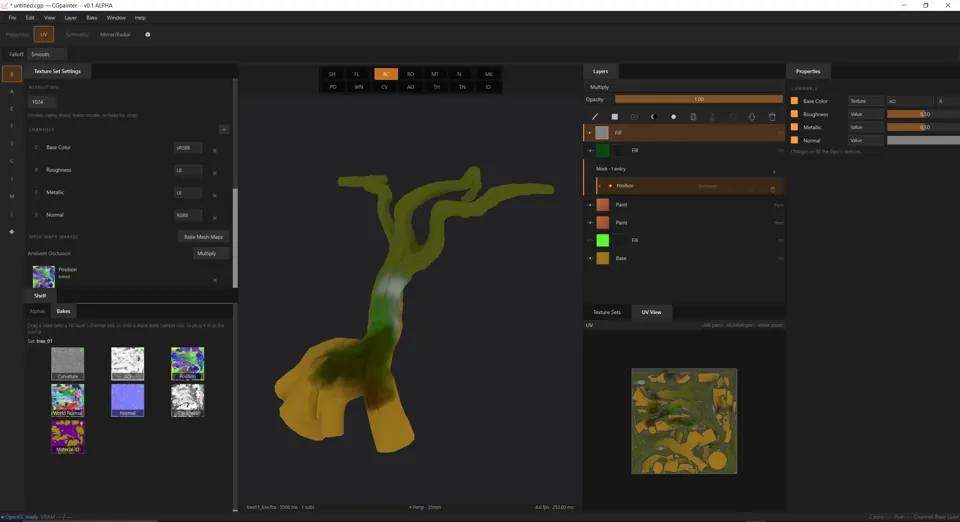Select the G tool in the left sidebar
The height and width of the screenshot is (522, 960).
coord(12,162)
